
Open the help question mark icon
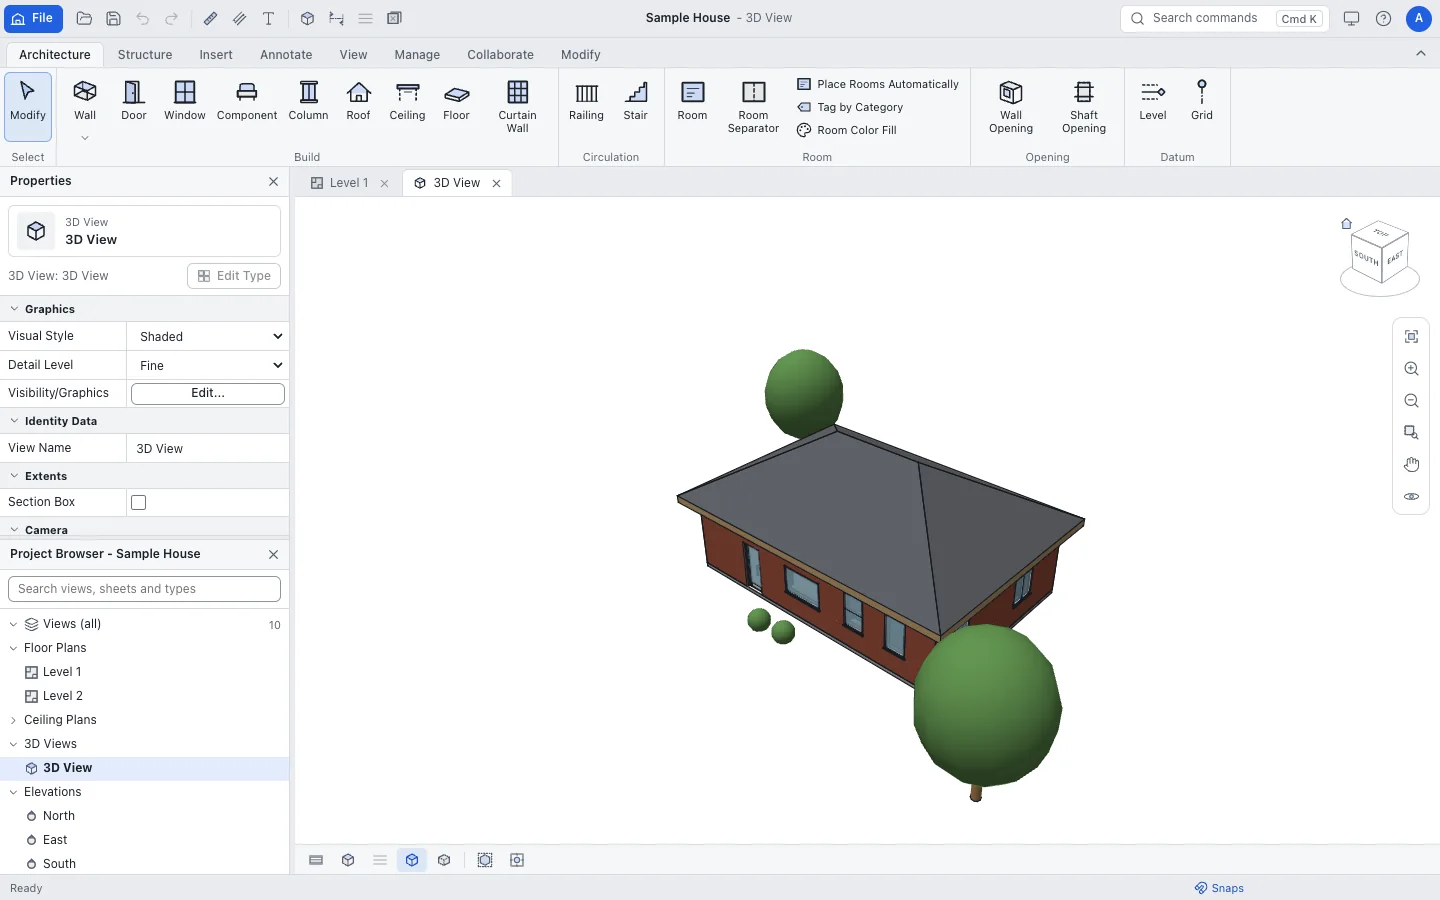click(1383, 18)
